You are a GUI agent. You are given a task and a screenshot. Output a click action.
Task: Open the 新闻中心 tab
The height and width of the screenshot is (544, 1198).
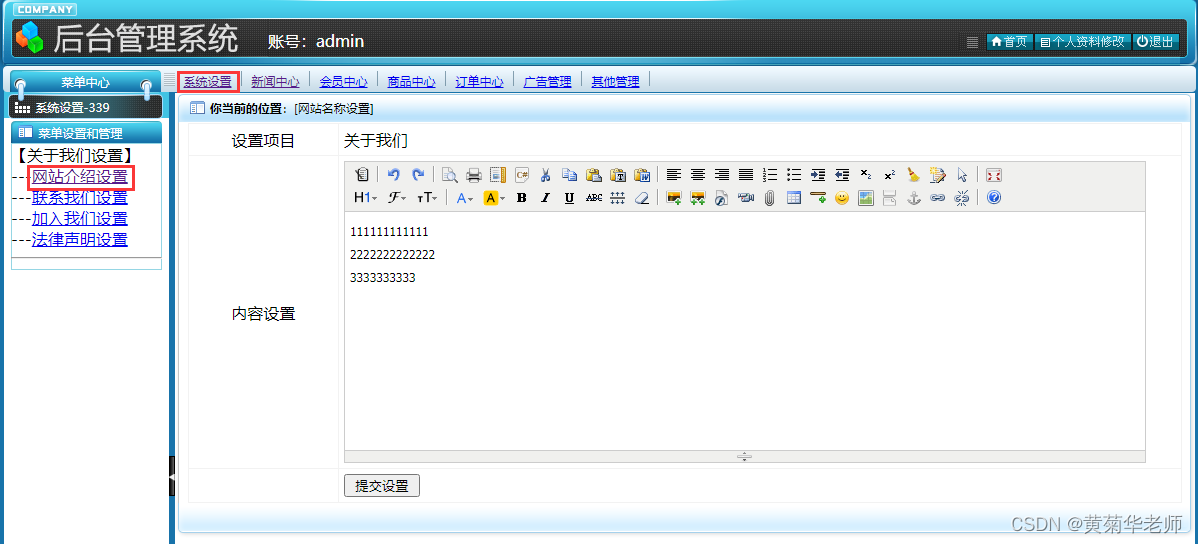pyautogui.click(x=275, y=82)
